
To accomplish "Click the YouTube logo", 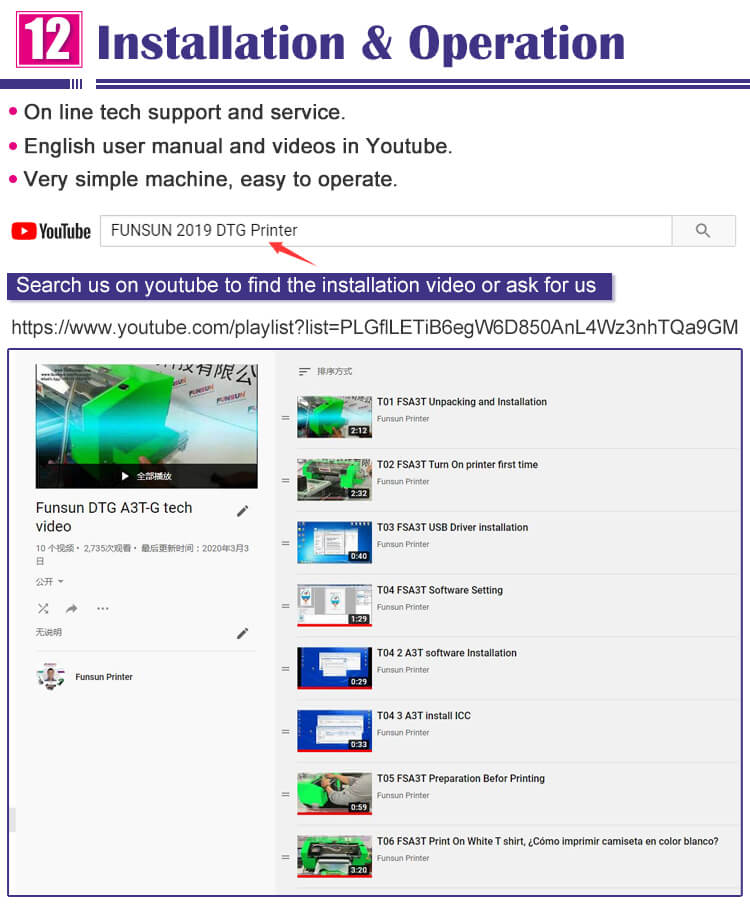I will pos(51,231).
